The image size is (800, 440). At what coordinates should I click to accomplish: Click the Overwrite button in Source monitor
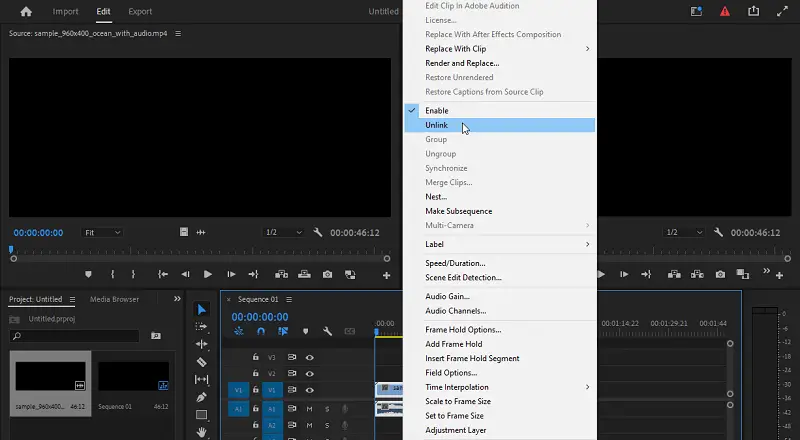tap(305, 275)
